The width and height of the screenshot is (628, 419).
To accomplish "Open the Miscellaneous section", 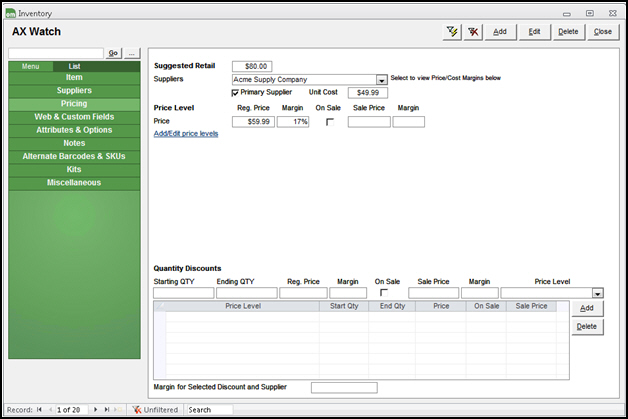I will [74, 183].
